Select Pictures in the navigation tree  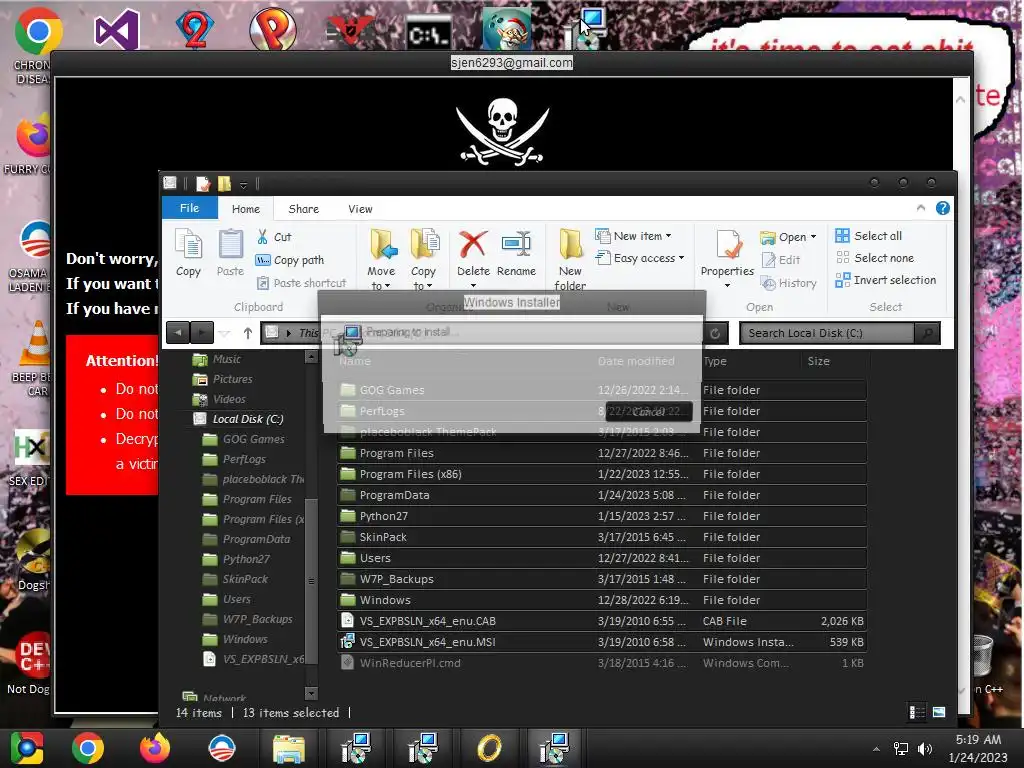[x=223, y=379]
